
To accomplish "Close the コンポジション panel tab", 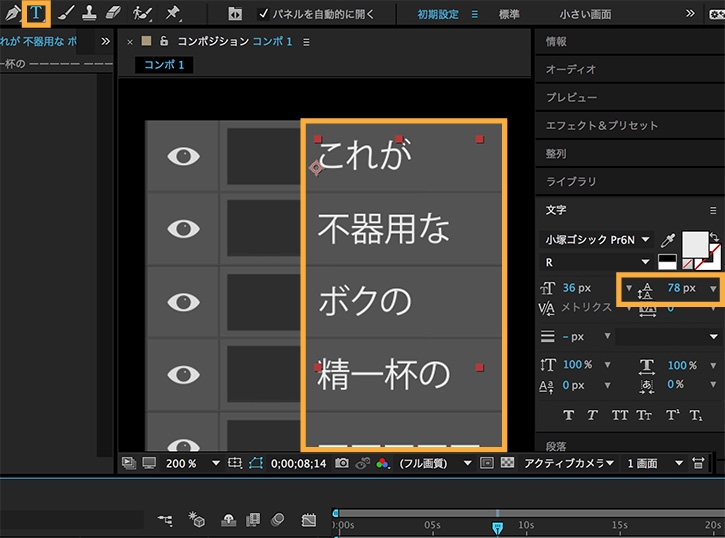I will pyautogui.click(x=130, y=42).
